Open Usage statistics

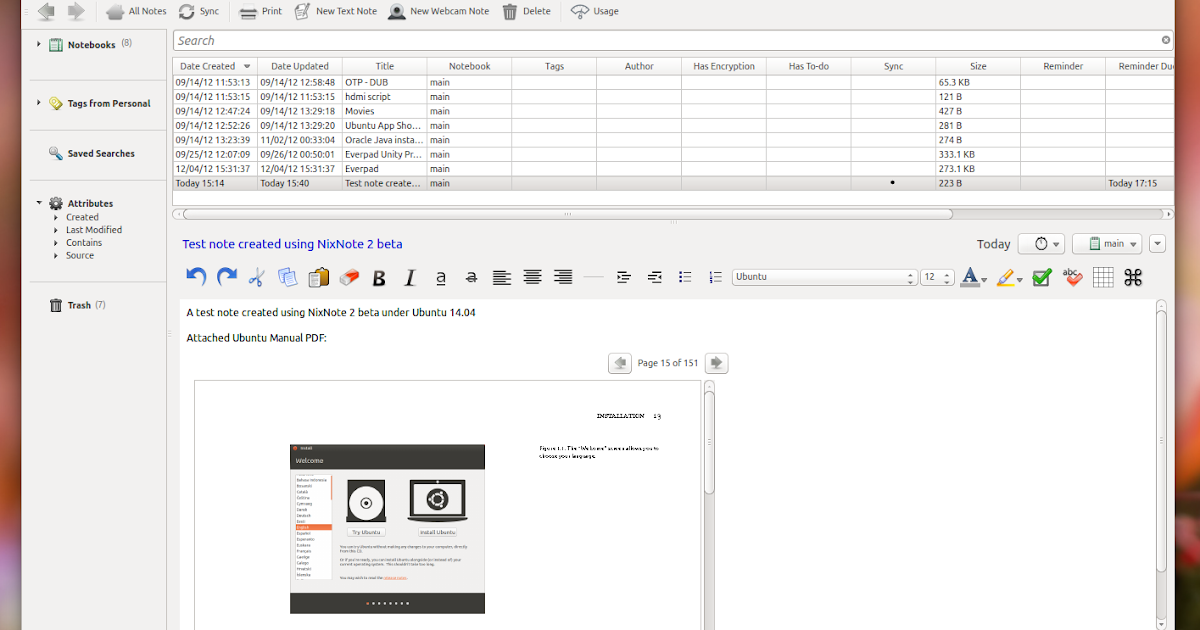click(595, 11)
